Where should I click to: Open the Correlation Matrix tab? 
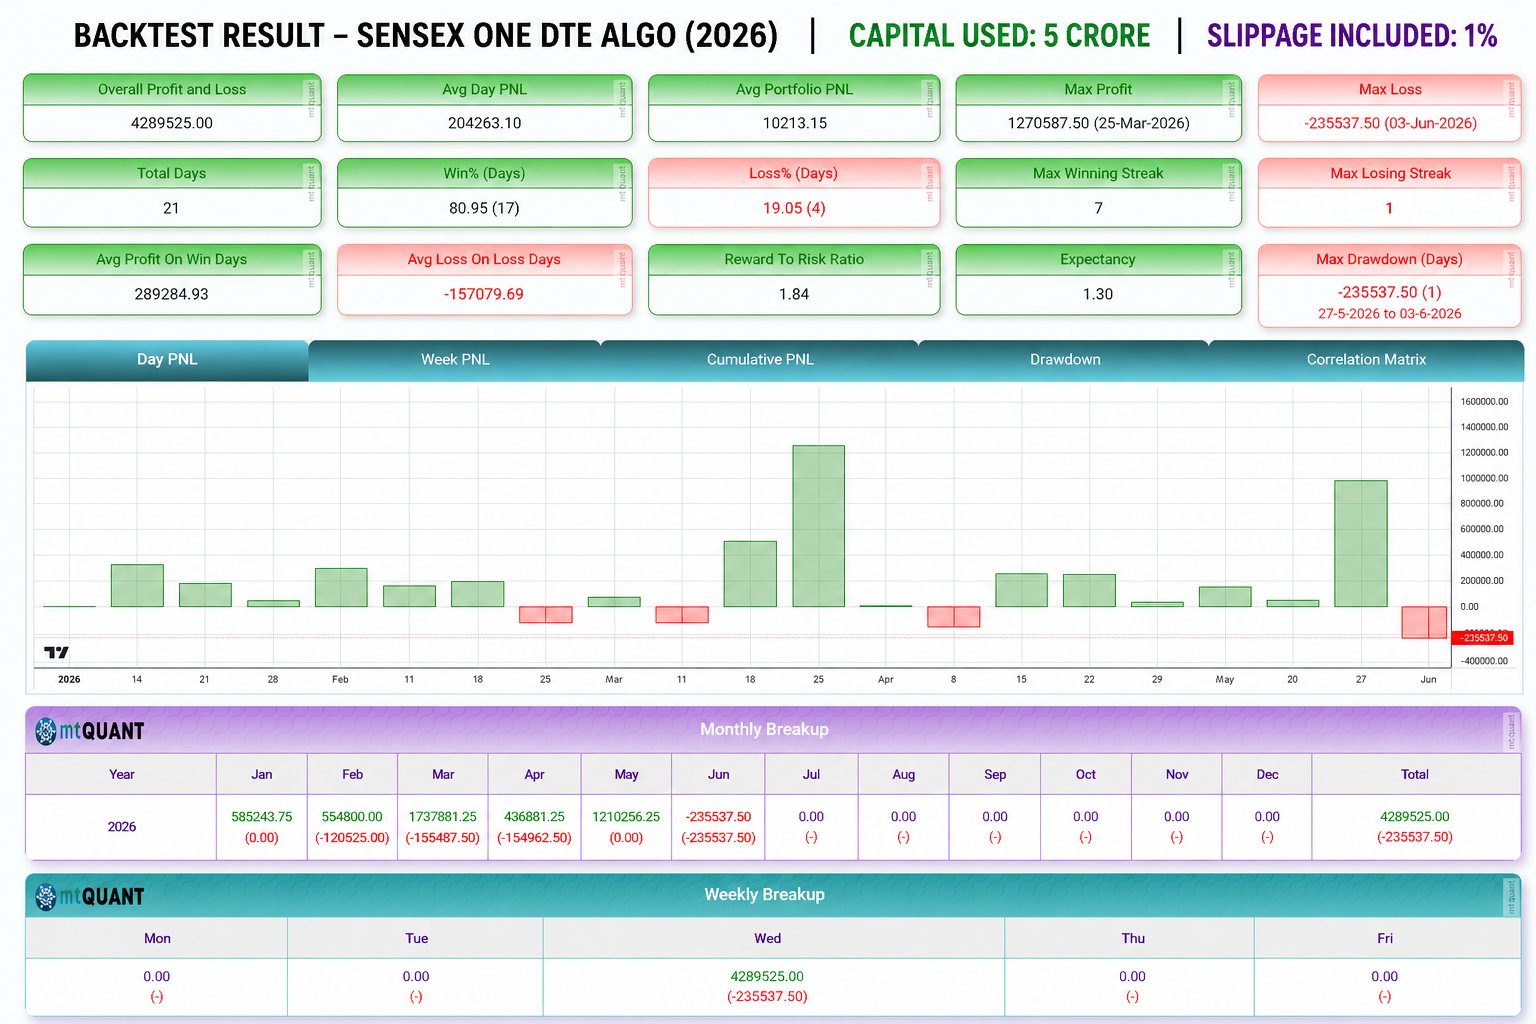point(1366,360)
